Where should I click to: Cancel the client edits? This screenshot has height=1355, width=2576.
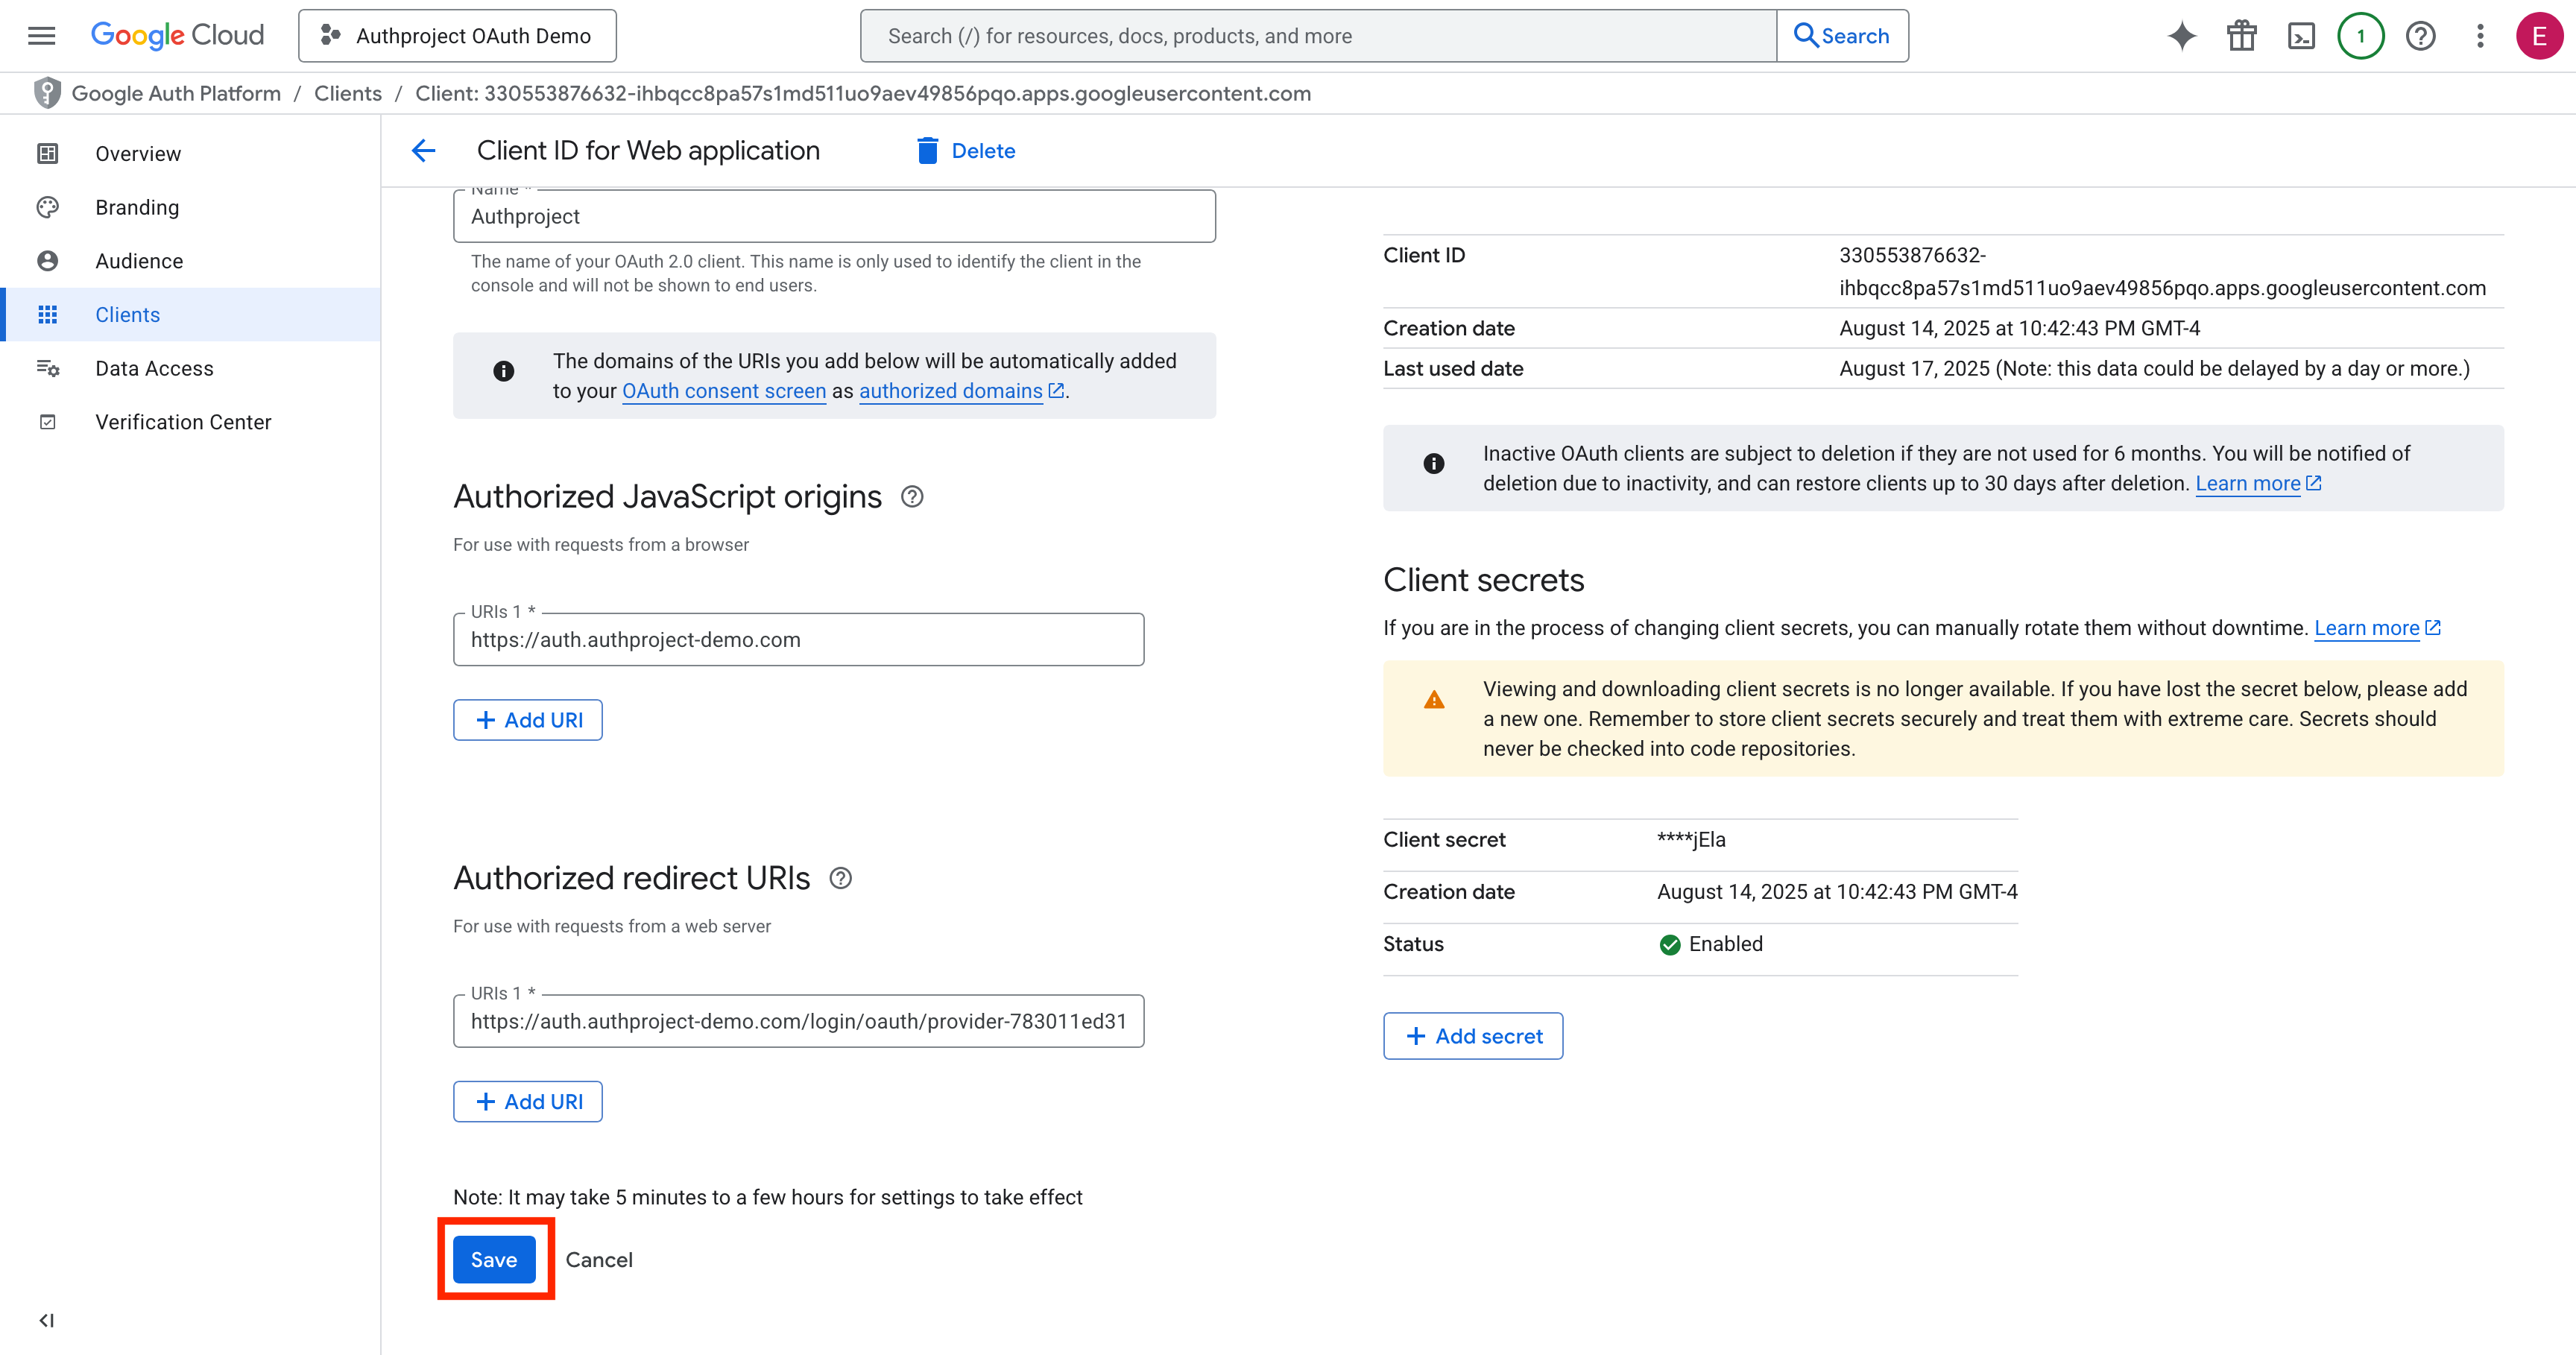point(599,1260)
